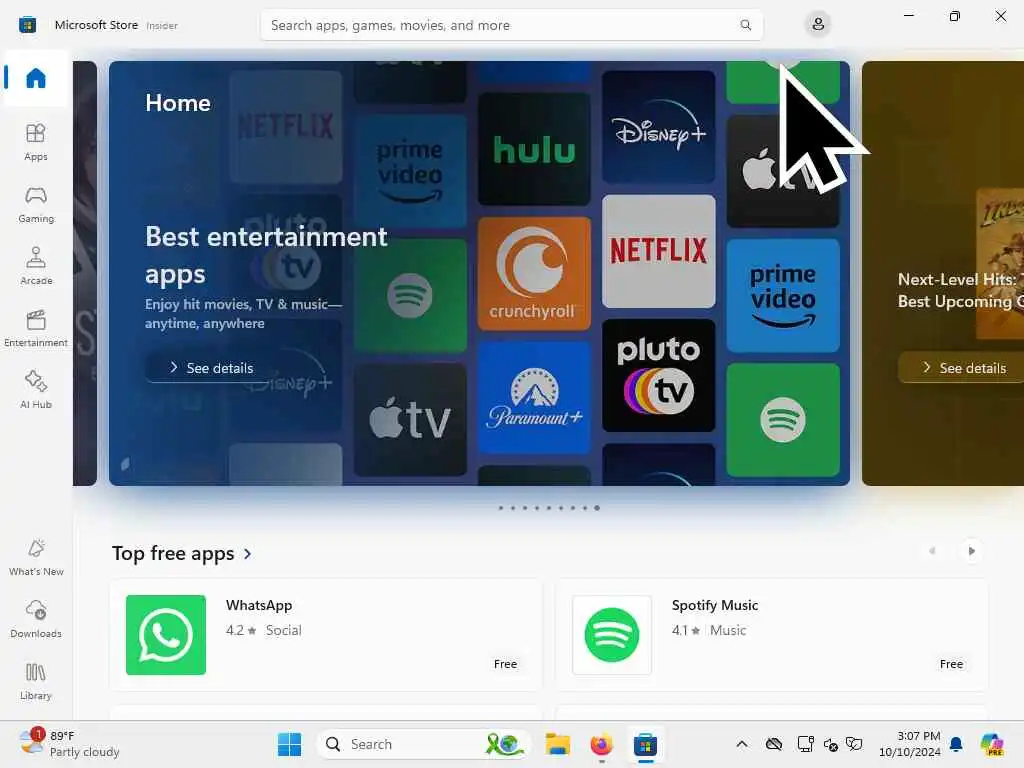Open File Explorer from the taskbar

click(x=558, y=744)
